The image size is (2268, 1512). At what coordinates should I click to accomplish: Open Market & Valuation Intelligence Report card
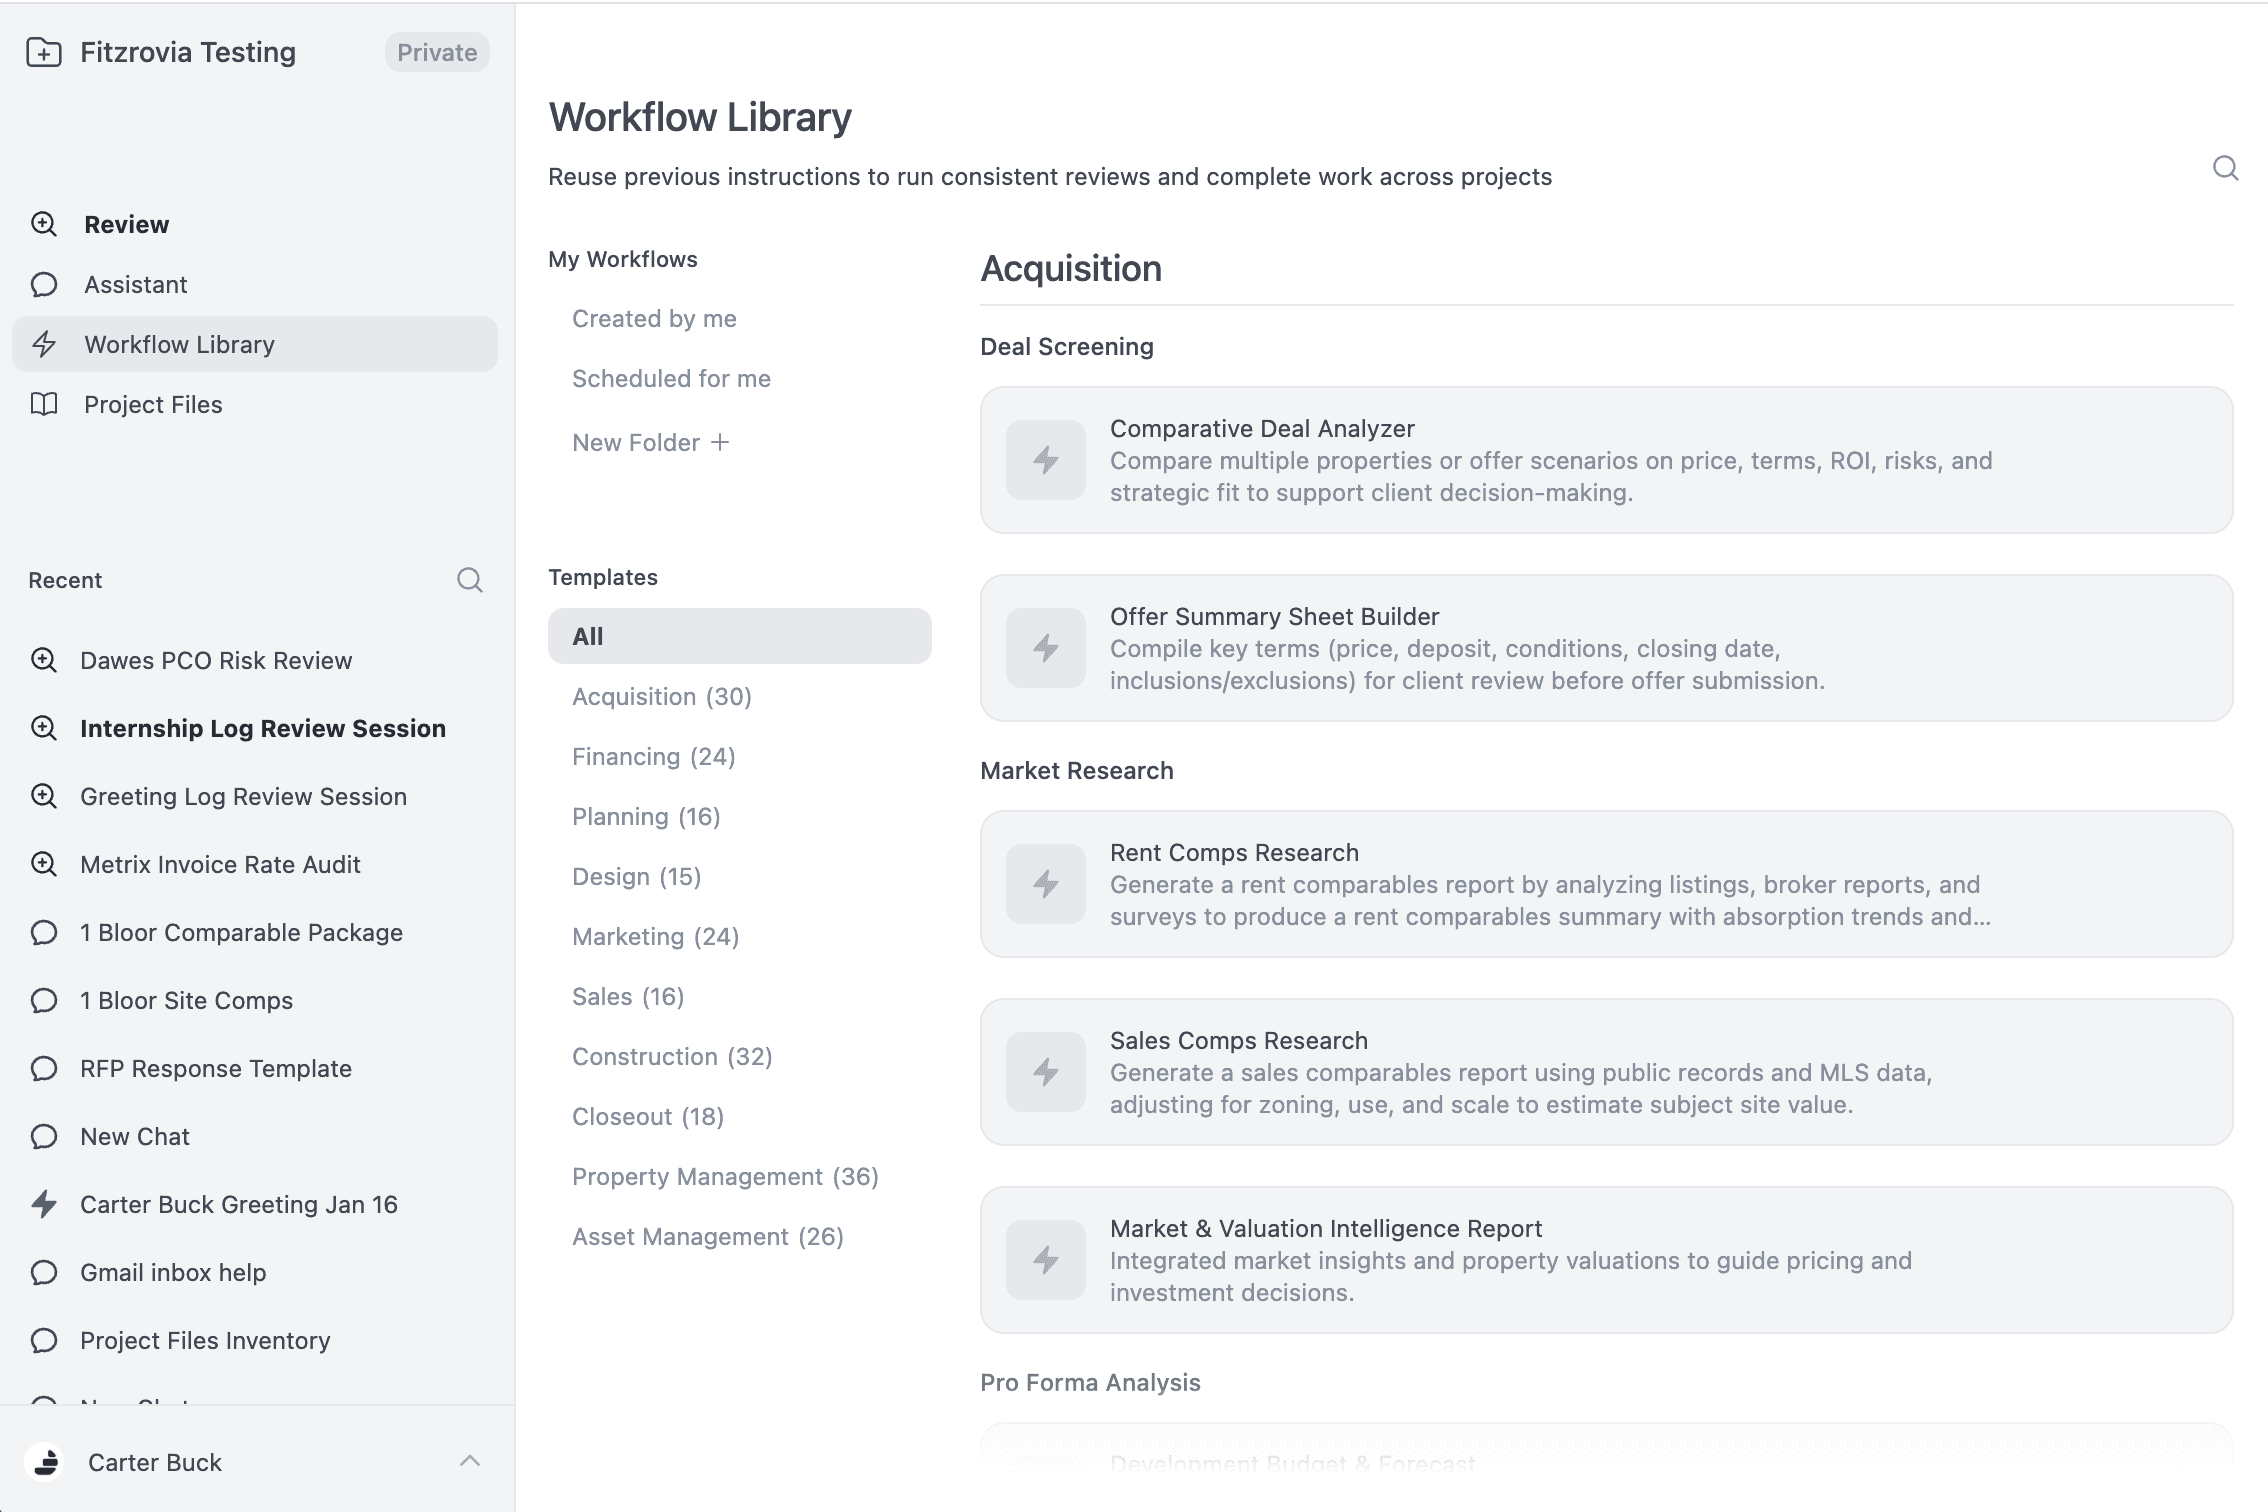click(x=1605, y=1260)
